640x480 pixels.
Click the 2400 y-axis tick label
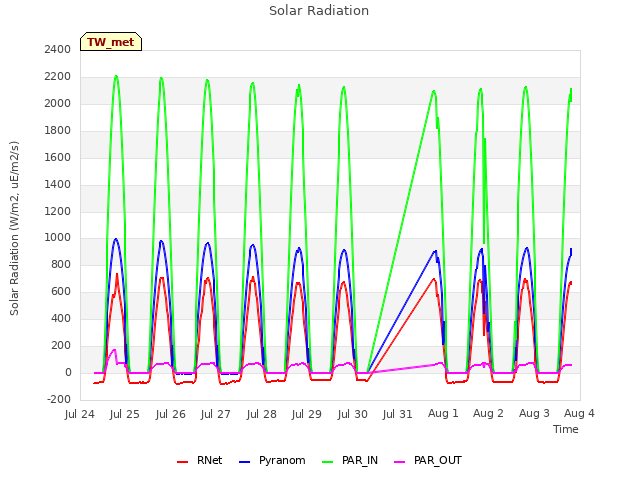pyautogui.click(x=58, y=49)
